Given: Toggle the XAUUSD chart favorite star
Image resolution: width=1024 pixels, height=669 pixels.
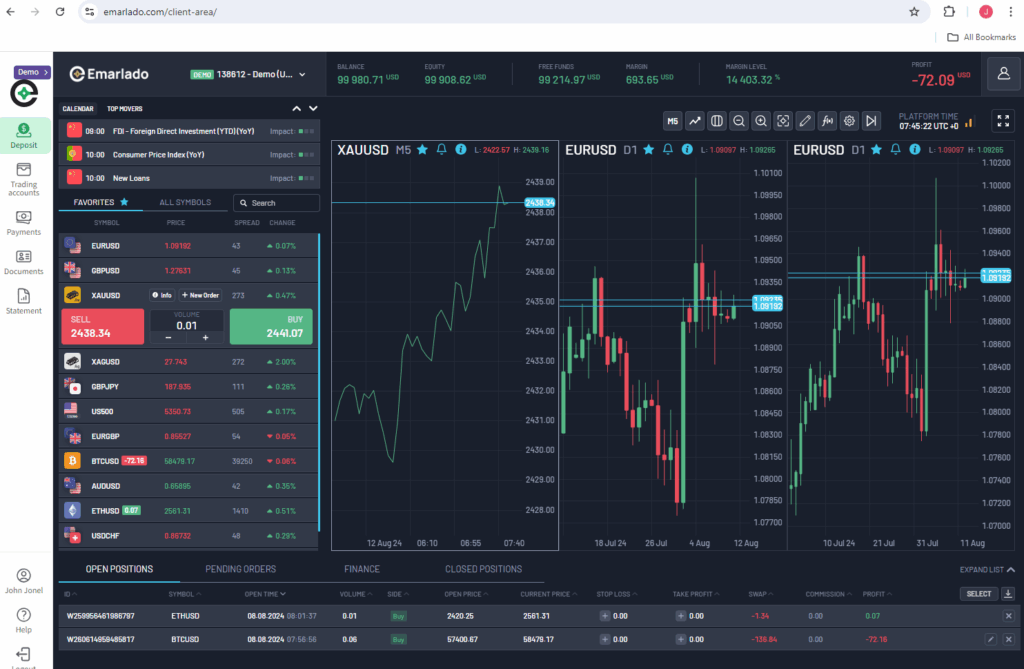Looking at the screenshot, I should coord(422,149).
